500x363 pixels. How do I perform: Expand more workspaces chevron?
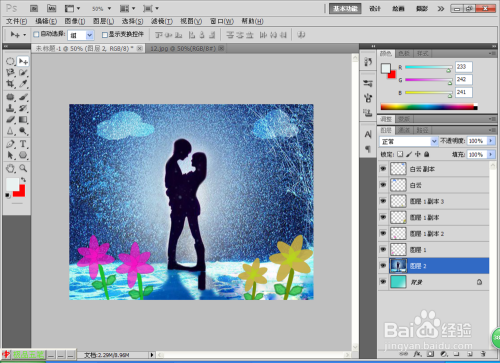(441, 9)
